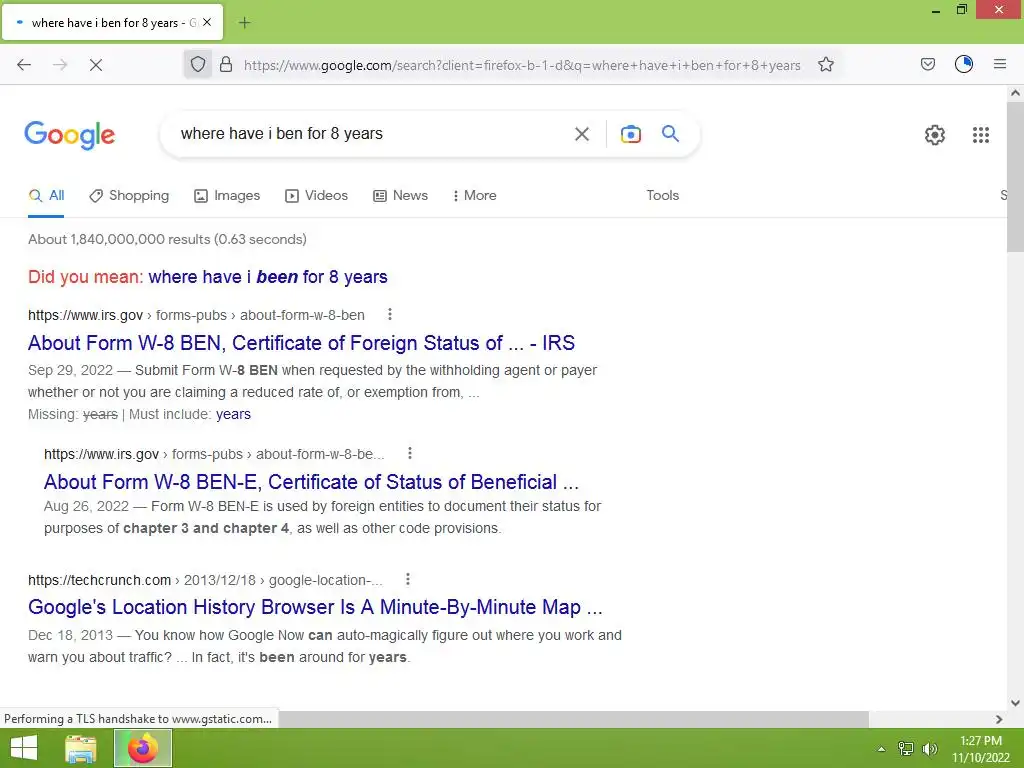Click the vertical scrollbar thumb
Viewport: 1024px width, 768px height.
click(1015, 176)
